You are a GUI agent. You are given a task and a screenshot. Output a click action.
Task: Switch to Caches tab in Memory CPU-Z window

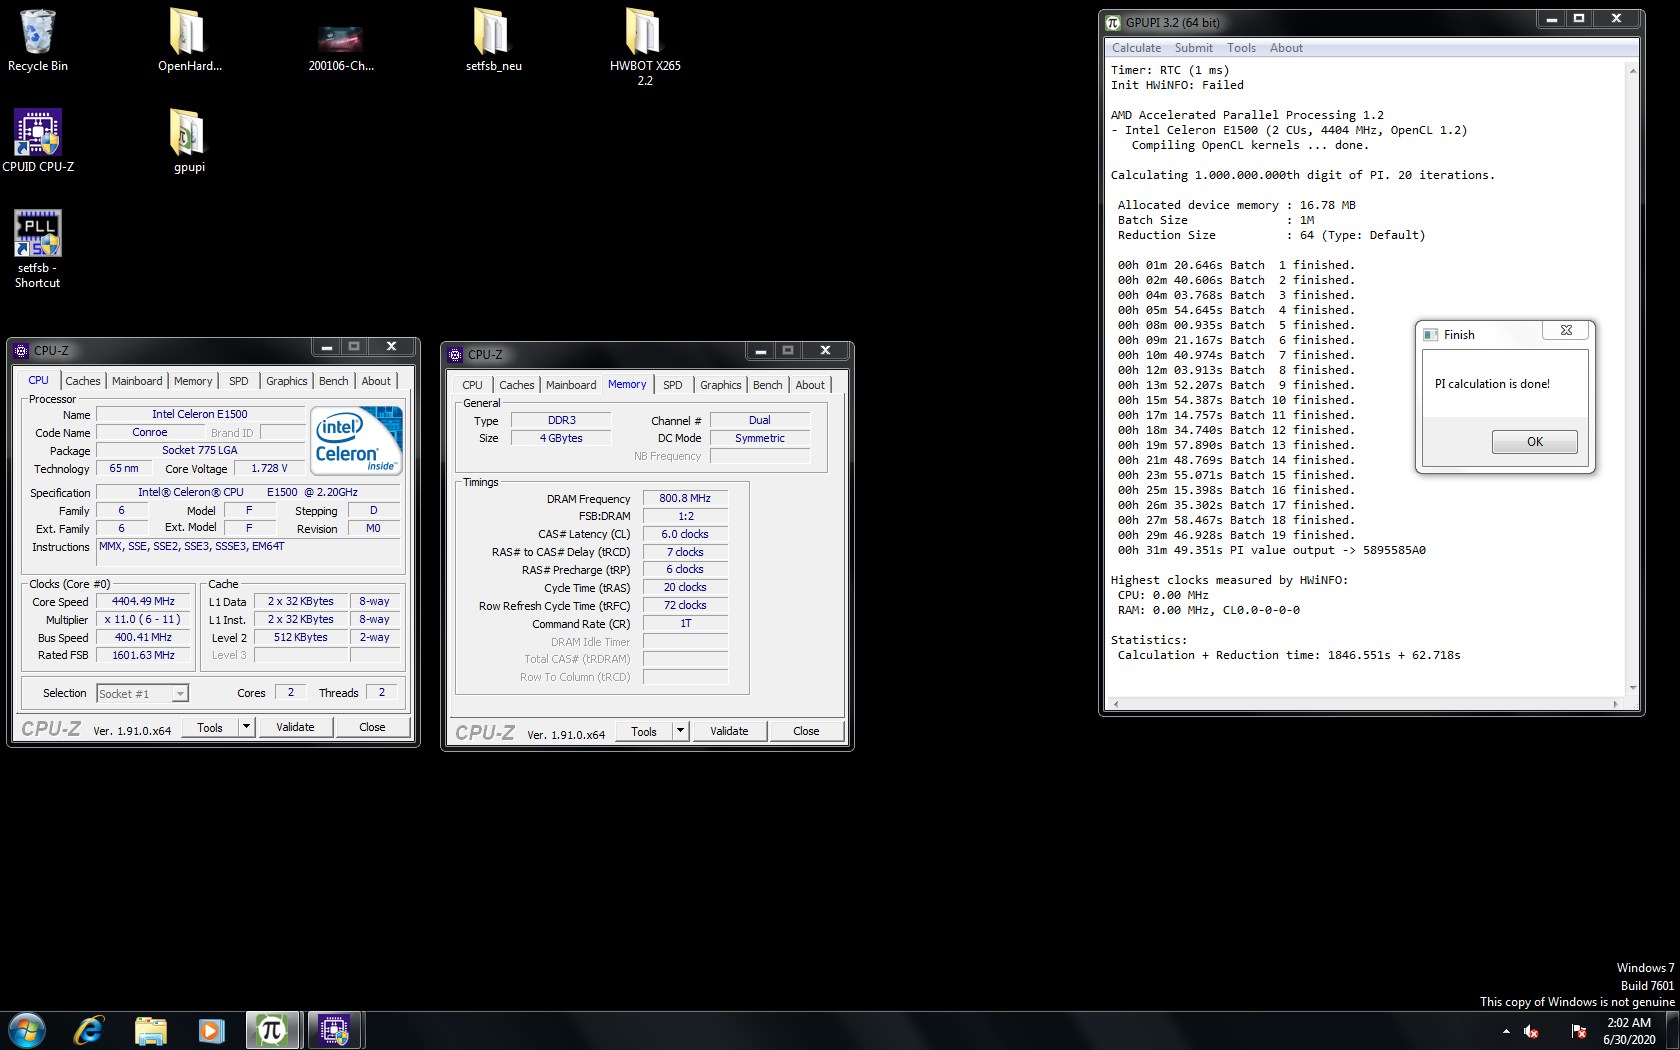(517, 385)
